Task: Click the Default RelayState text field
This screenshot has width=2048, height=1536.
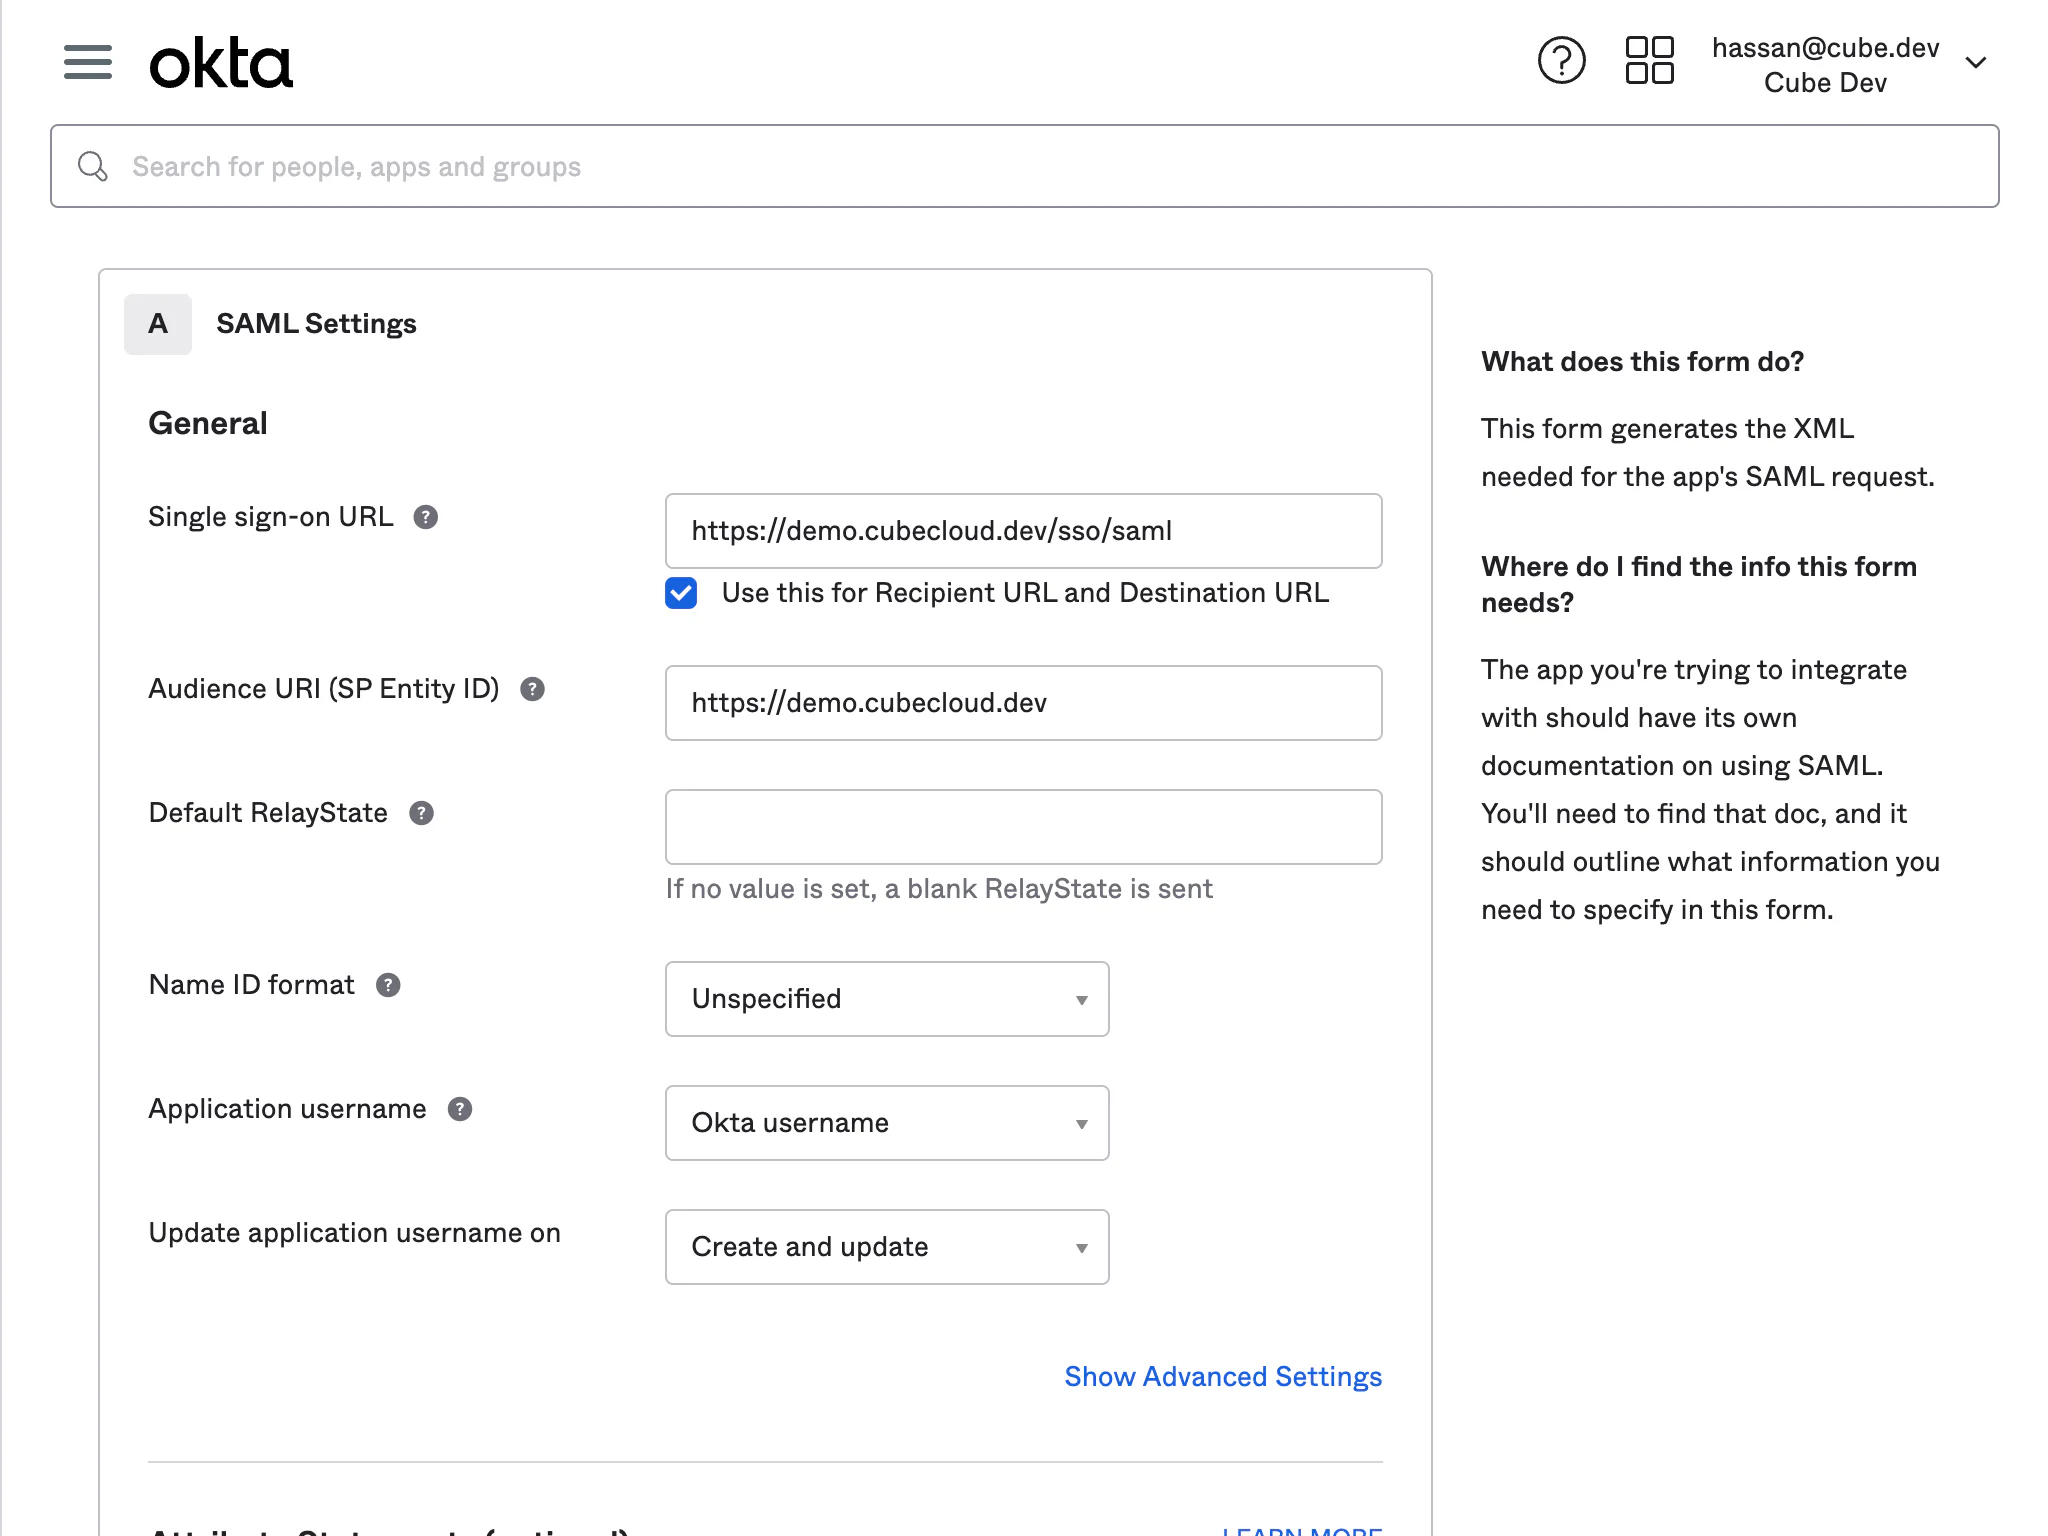Action: click(1023, 827)
